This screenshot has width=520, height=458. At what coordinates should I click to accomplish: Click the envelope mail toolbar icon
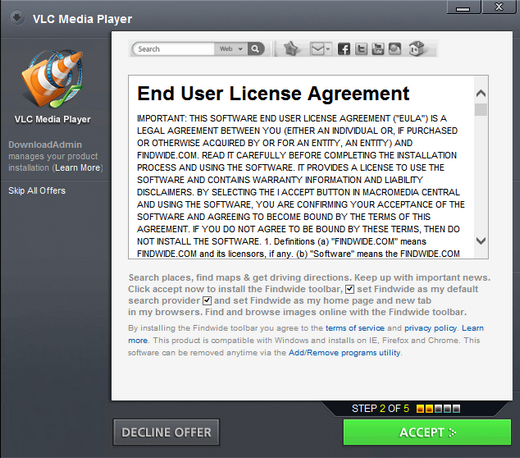(317, 49)
